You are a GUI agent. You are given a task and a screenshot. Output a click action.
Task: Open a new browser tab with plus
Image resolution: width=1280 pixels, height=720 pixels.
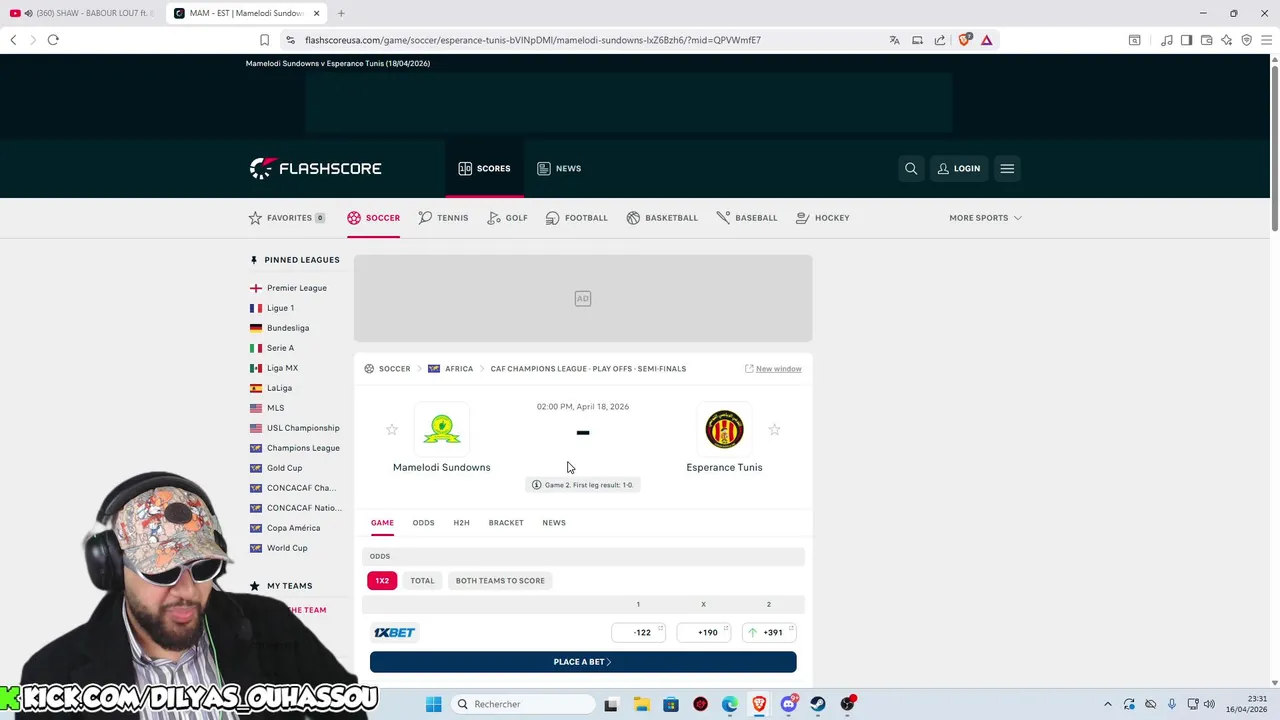click(x=341, y=13)
